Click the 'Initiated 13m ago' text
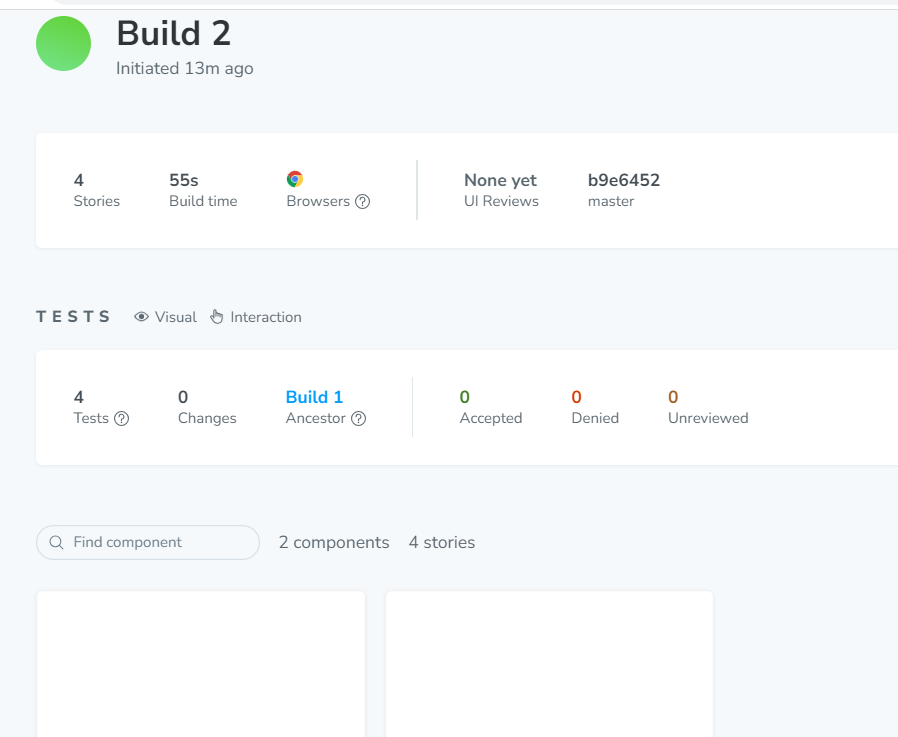This screenshot has height=737, width=898. [184, 68]
